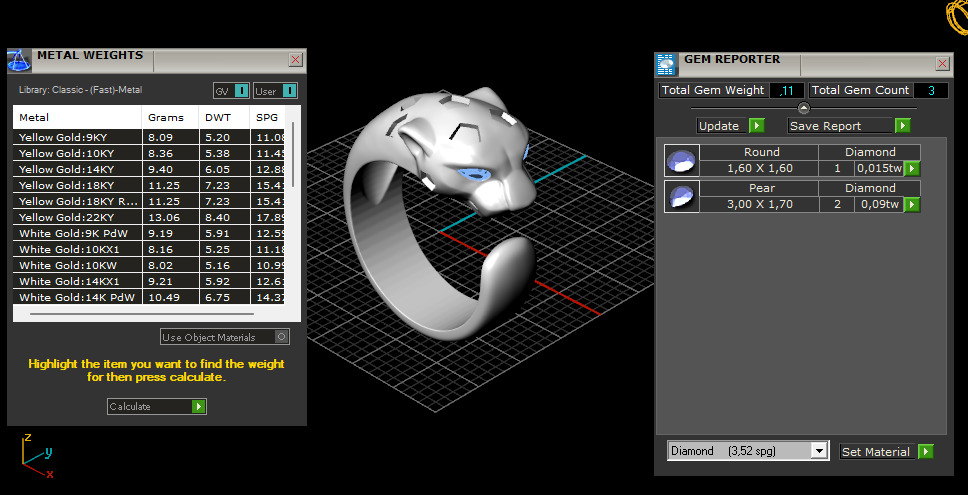Image resolution: width=968 pixels, height=495 pixels.
Task: Click the green arrow next to Update
Action: (x=757, y=126)
